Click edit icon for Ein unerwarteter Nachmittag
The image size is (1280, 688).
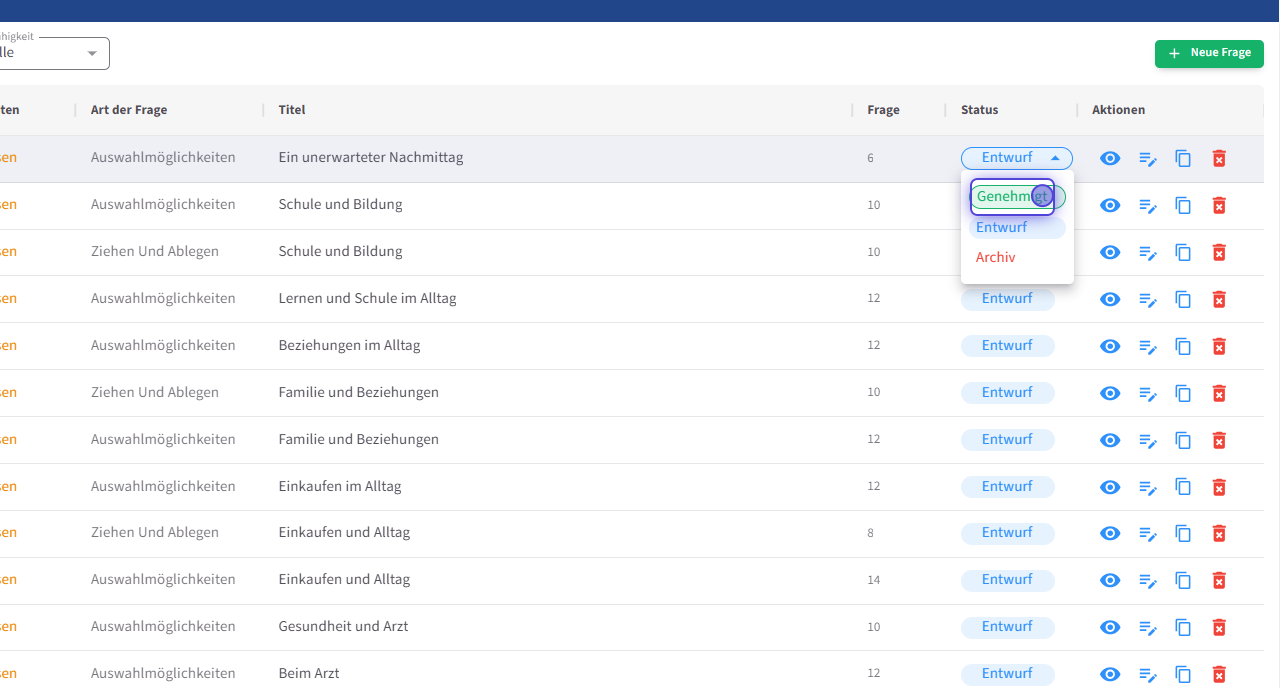(x=1147, y=159)
